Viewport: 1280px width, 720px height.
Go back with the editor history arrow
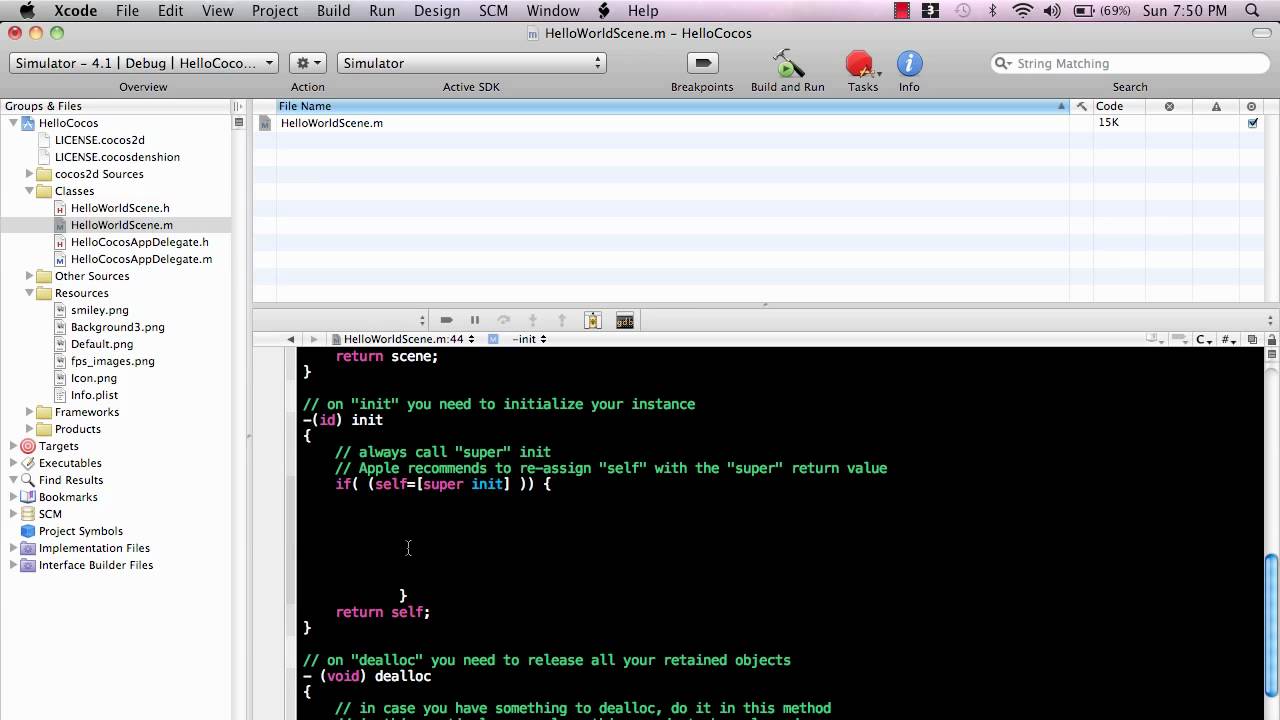[291, 339]
